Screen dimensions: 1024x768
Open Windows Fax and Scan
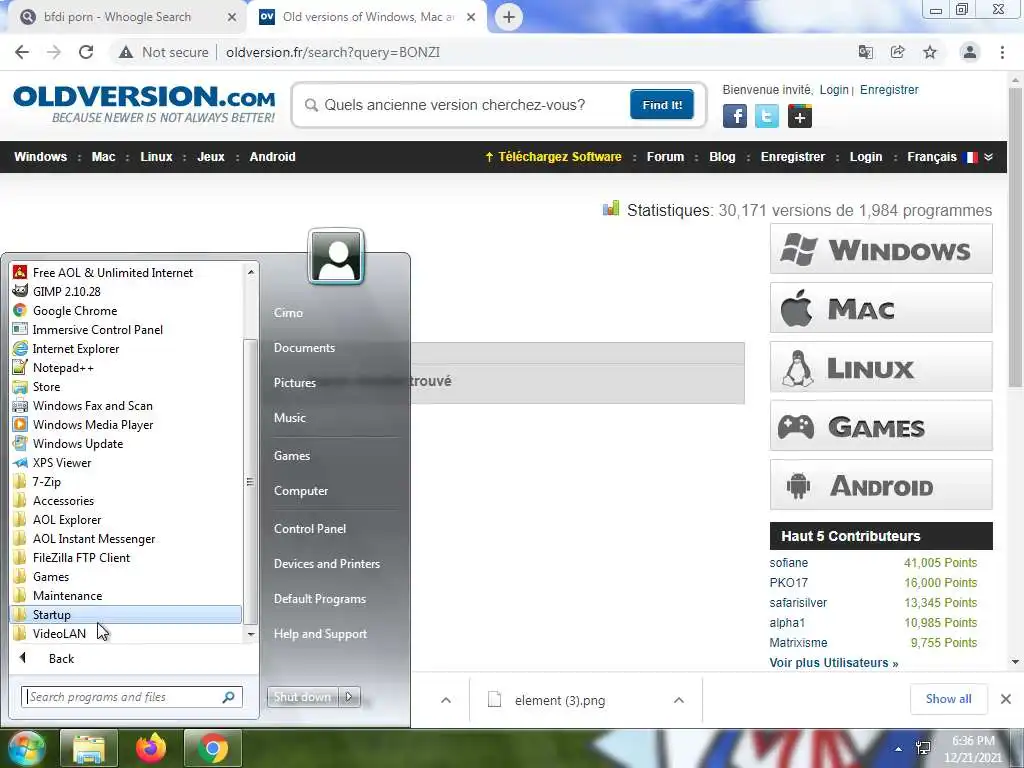point(92,405)
